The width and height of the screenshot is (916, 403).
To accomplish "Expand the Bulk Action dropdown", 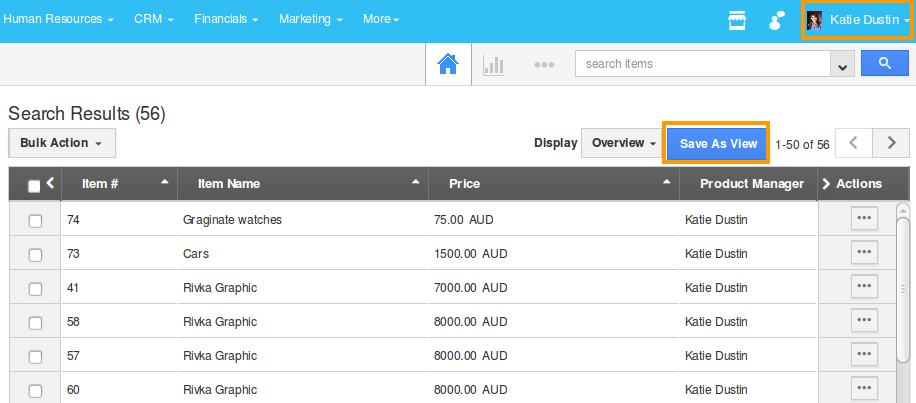I will [62, 143].
